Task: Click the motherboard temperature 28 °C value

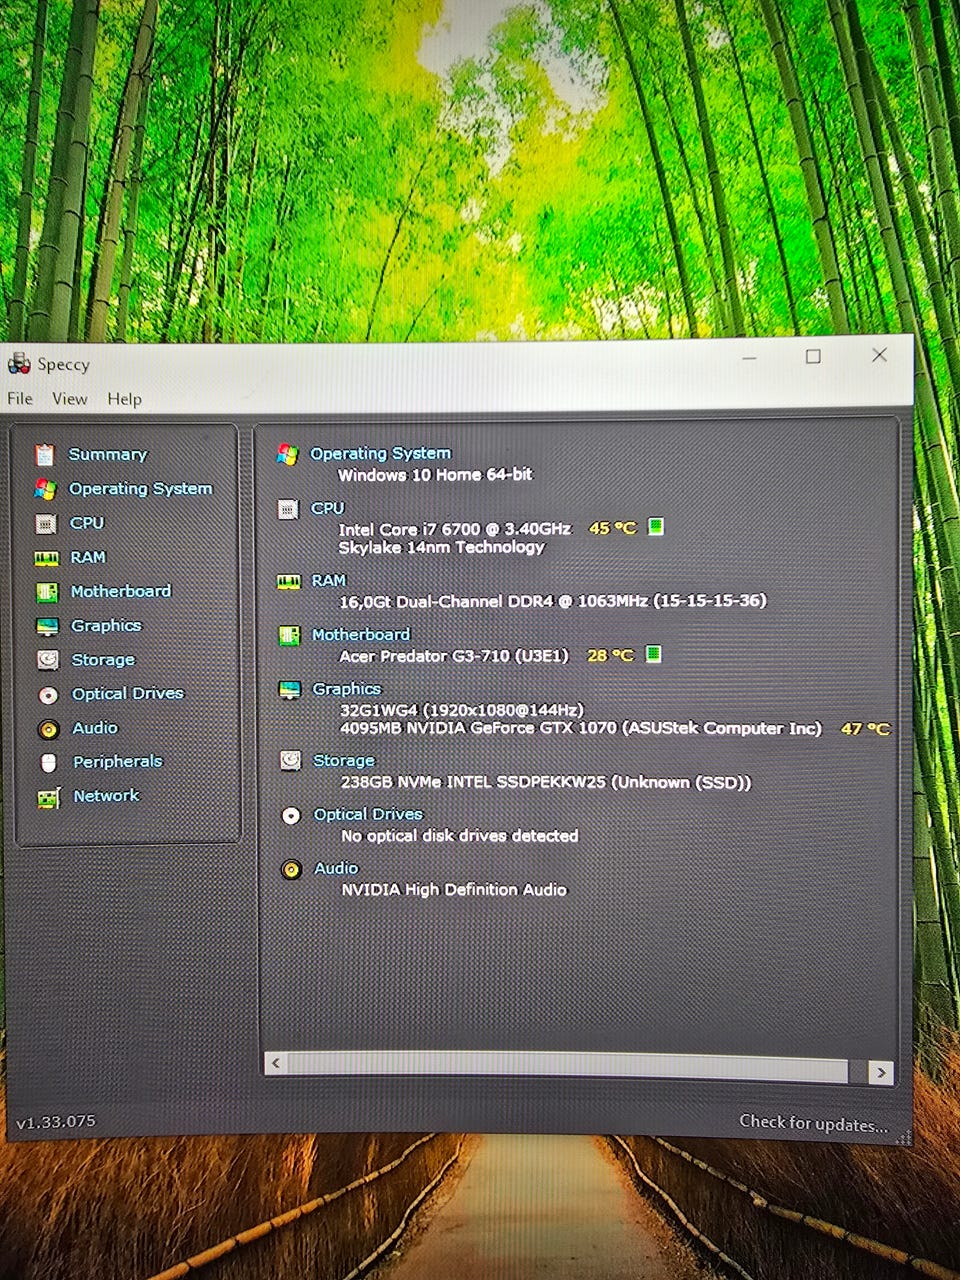Action: pos(610,655)
